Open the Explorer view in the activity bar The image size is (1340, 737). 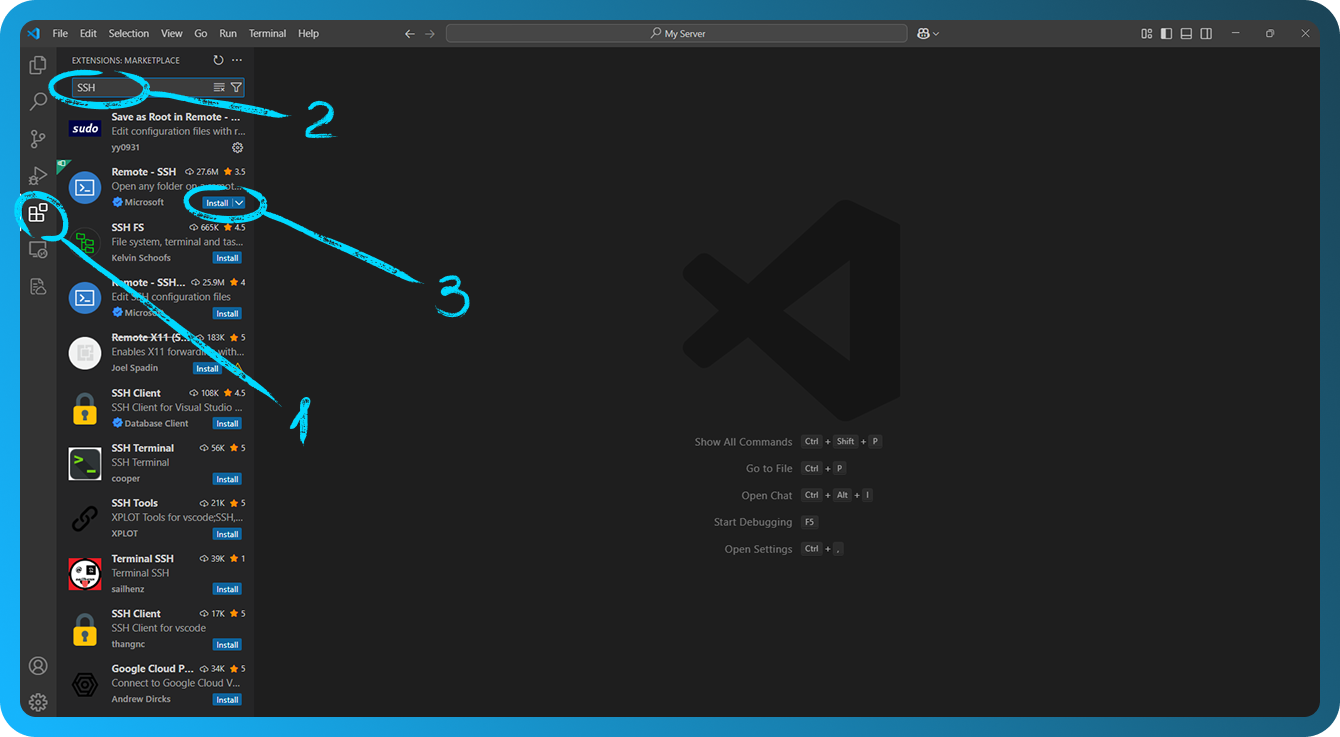(38, 64)
